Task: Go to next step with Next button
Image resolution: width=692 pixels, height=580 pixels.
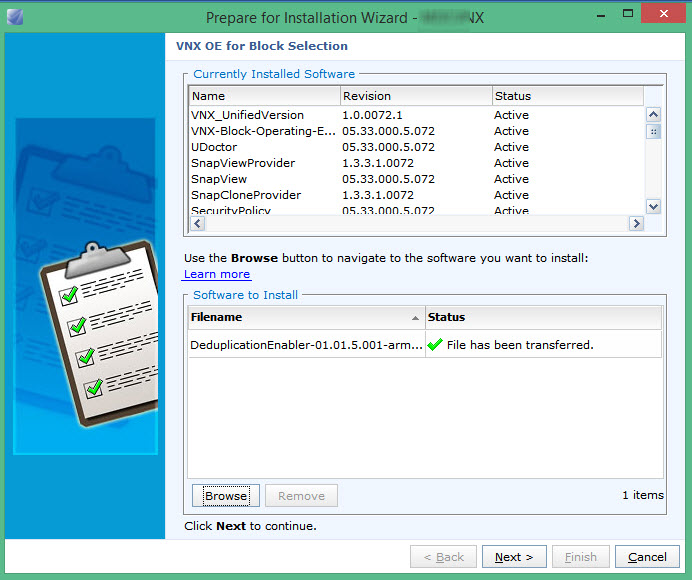Action: coord(514,557)
